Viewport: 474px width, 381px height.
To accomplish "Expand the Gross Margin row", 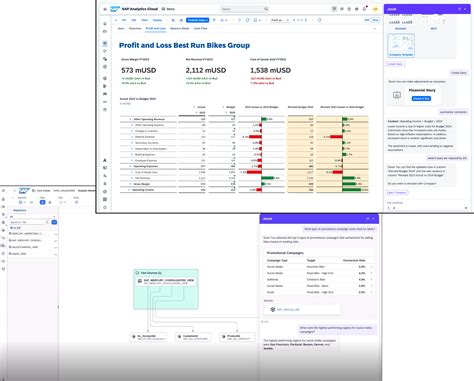I will pyautogui.click(x=130, y=184).
